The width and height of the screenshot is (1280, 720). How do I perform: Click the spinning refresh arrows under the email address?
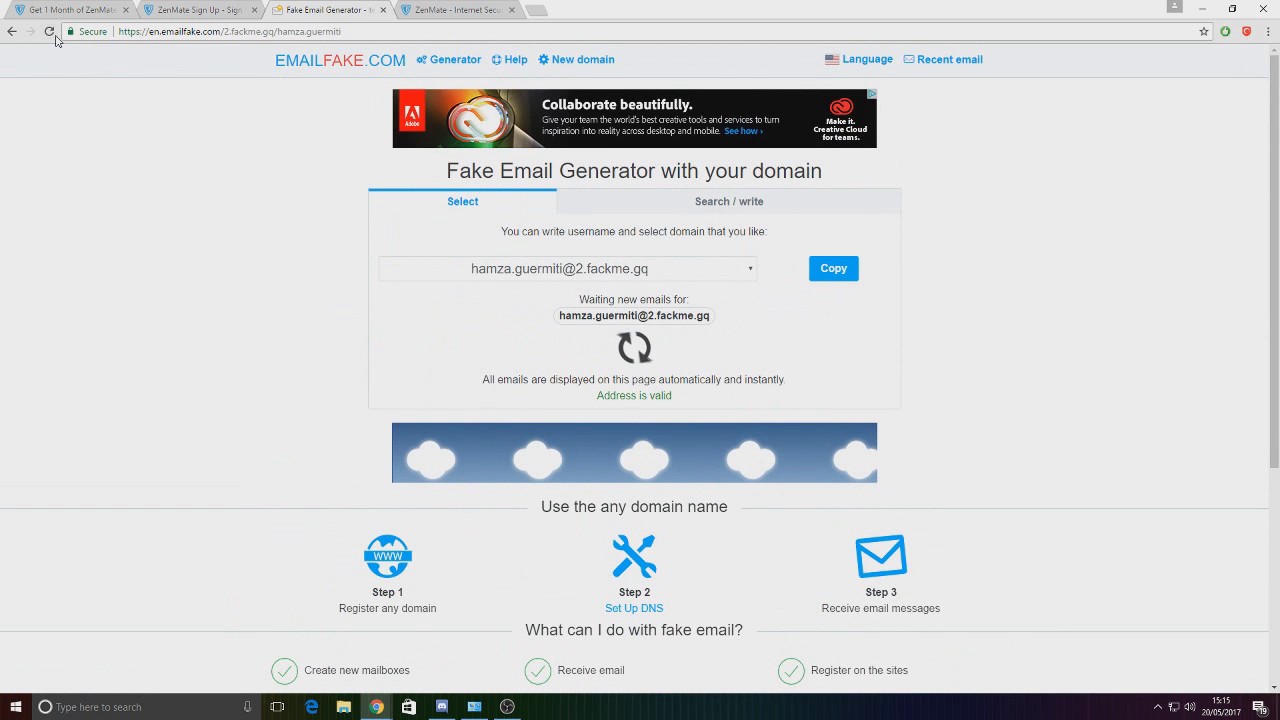[x=634, y=348]
